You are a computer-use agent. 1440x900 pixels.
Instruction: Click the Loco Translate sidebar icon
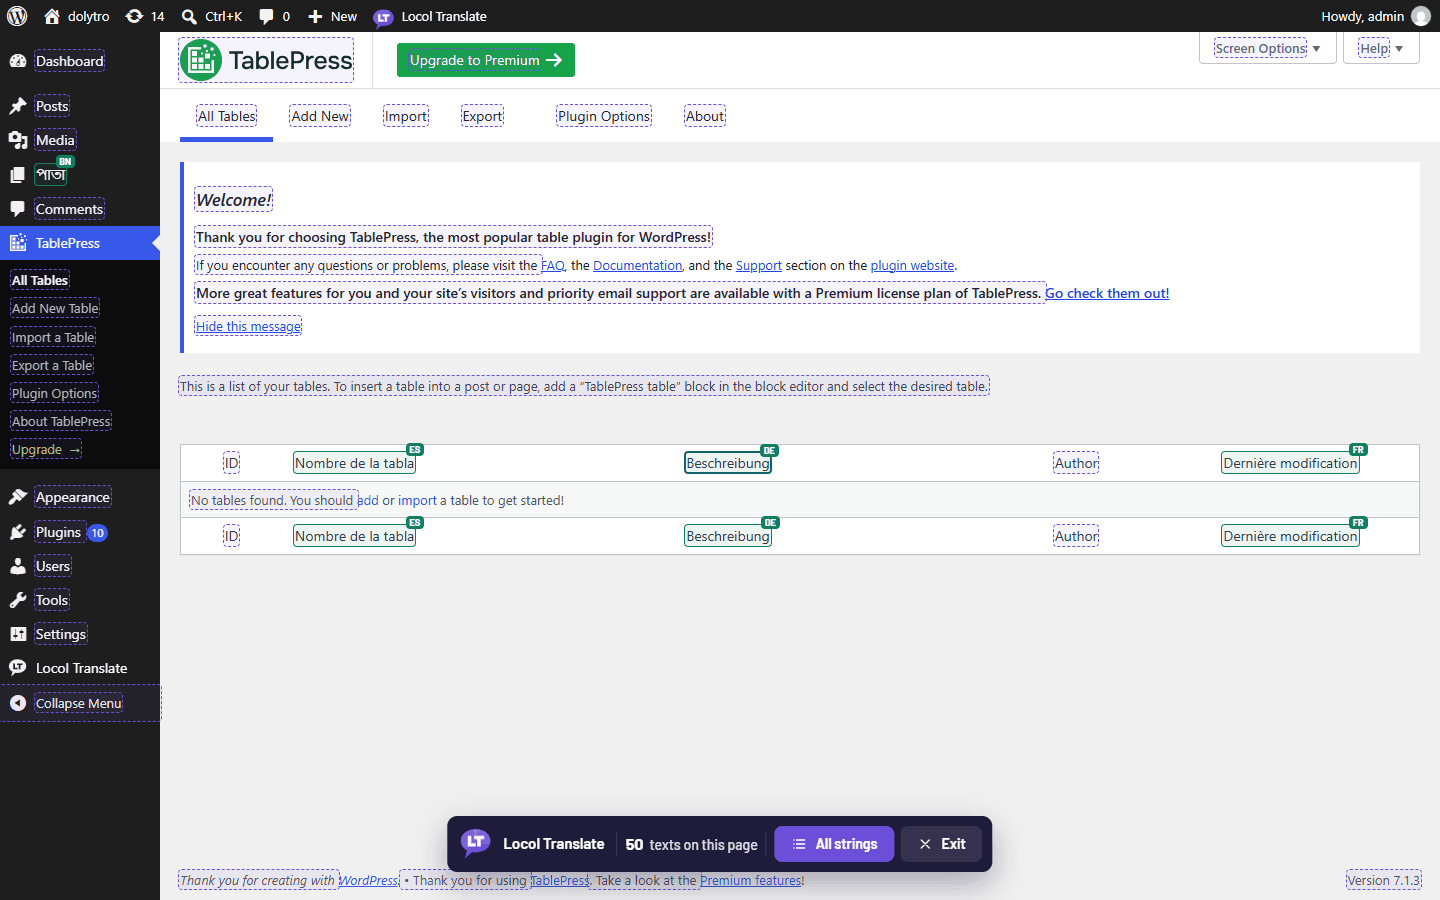point(18,668)
